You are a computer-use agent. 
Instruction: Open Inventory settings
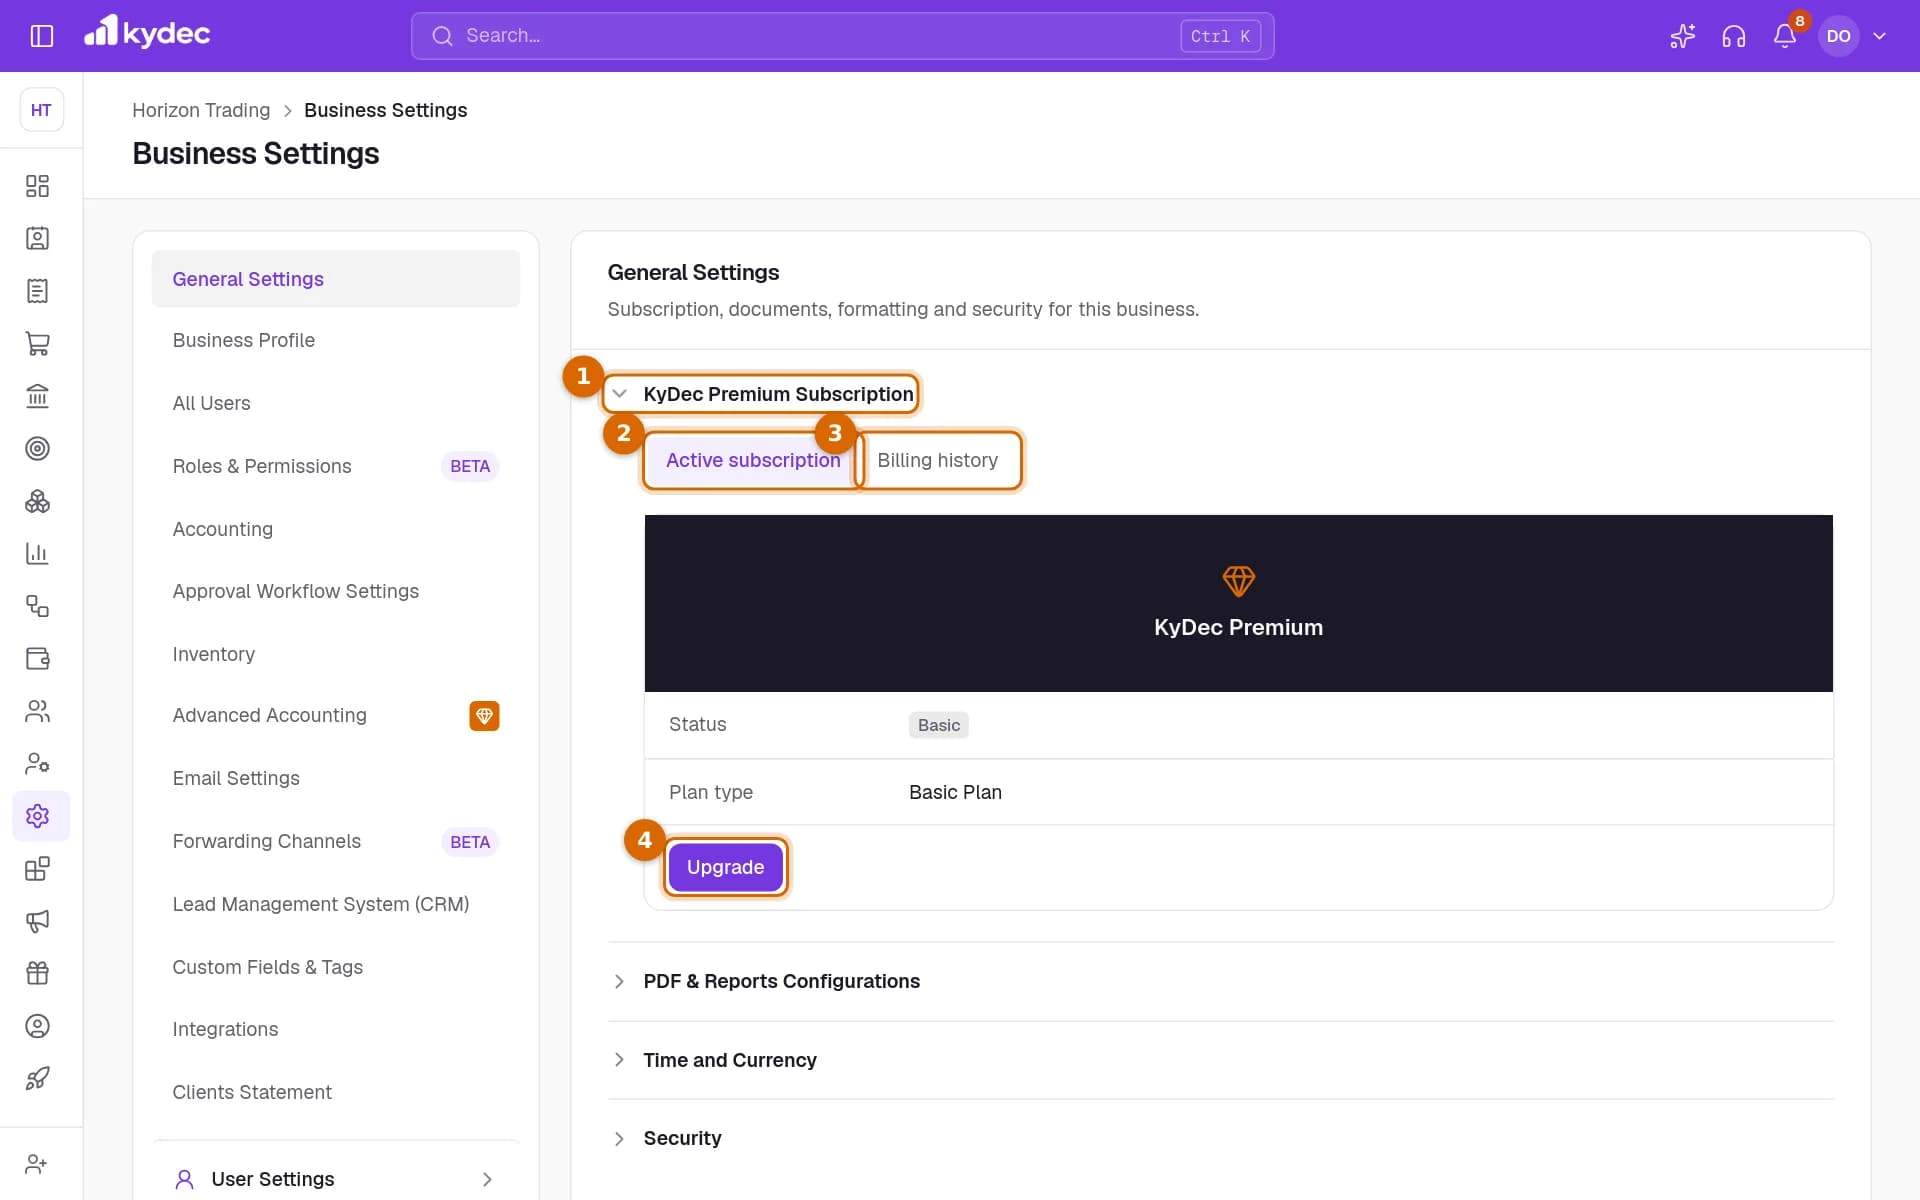pyautogui.click(x=336, y=654)
